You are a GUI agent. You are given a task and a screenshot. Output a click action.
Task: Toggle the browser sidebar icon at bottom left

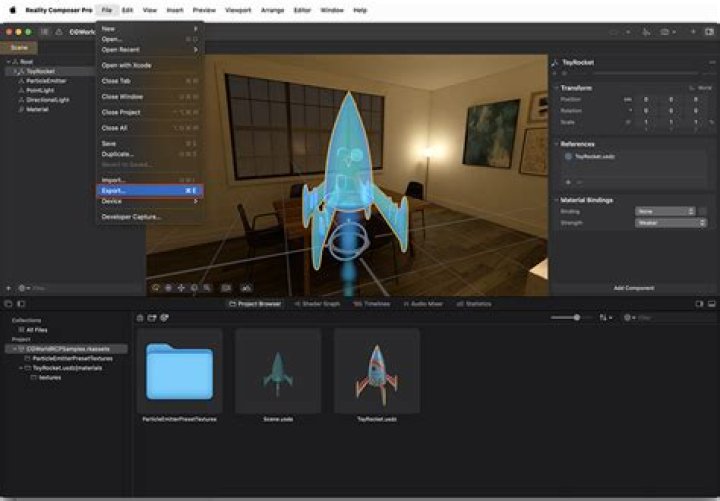pos(21,304)
